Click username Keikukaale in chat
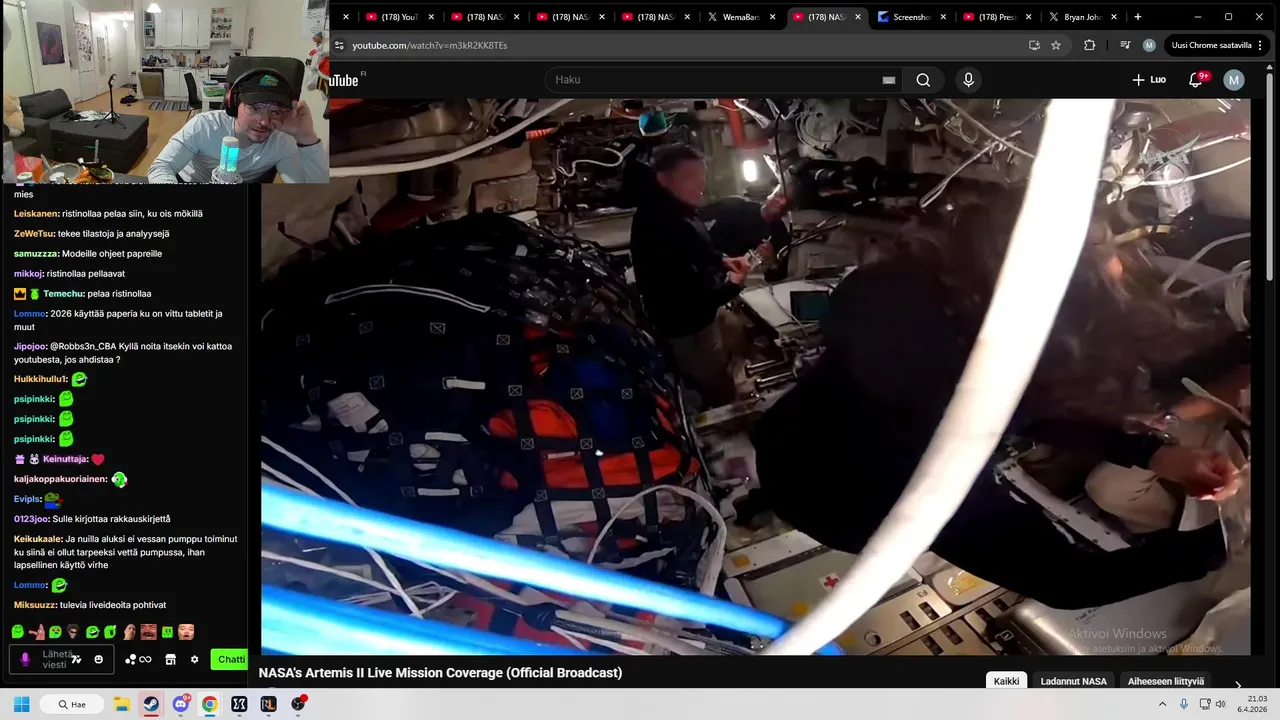This screenshot has width=1280, height=720. point(38,539)
